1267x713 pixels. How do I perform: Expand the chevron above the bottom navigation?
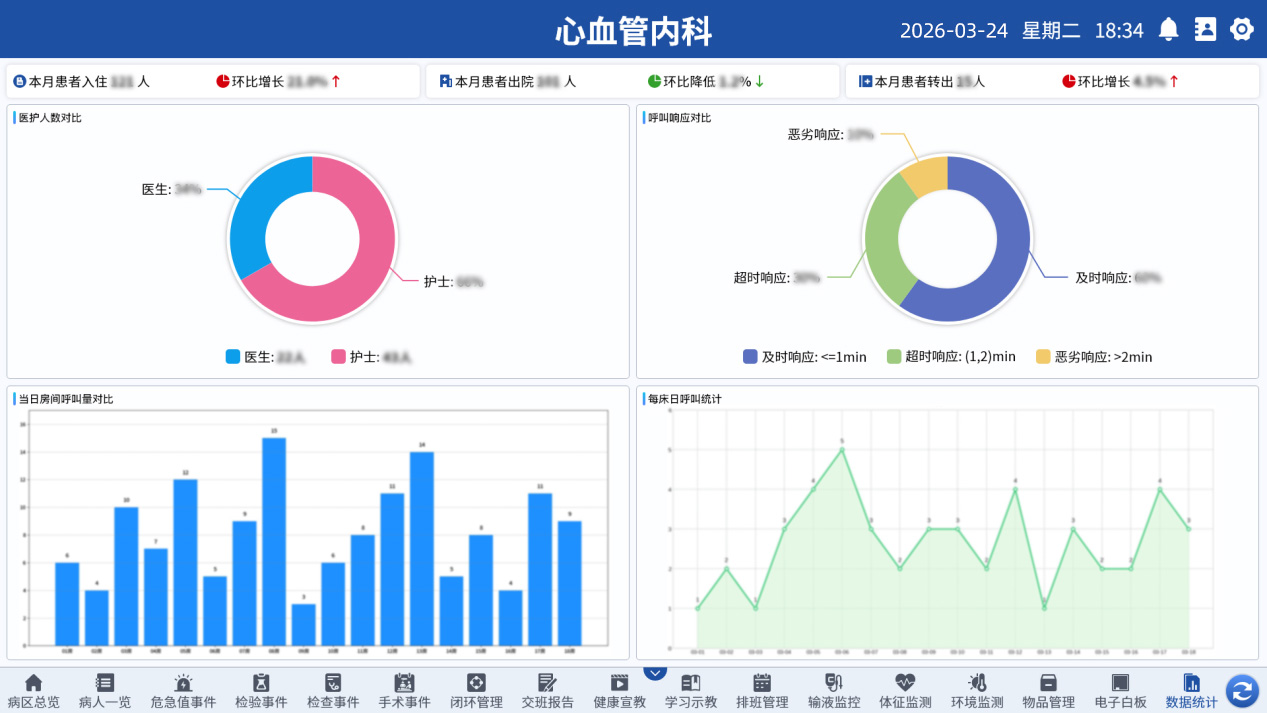655,673
